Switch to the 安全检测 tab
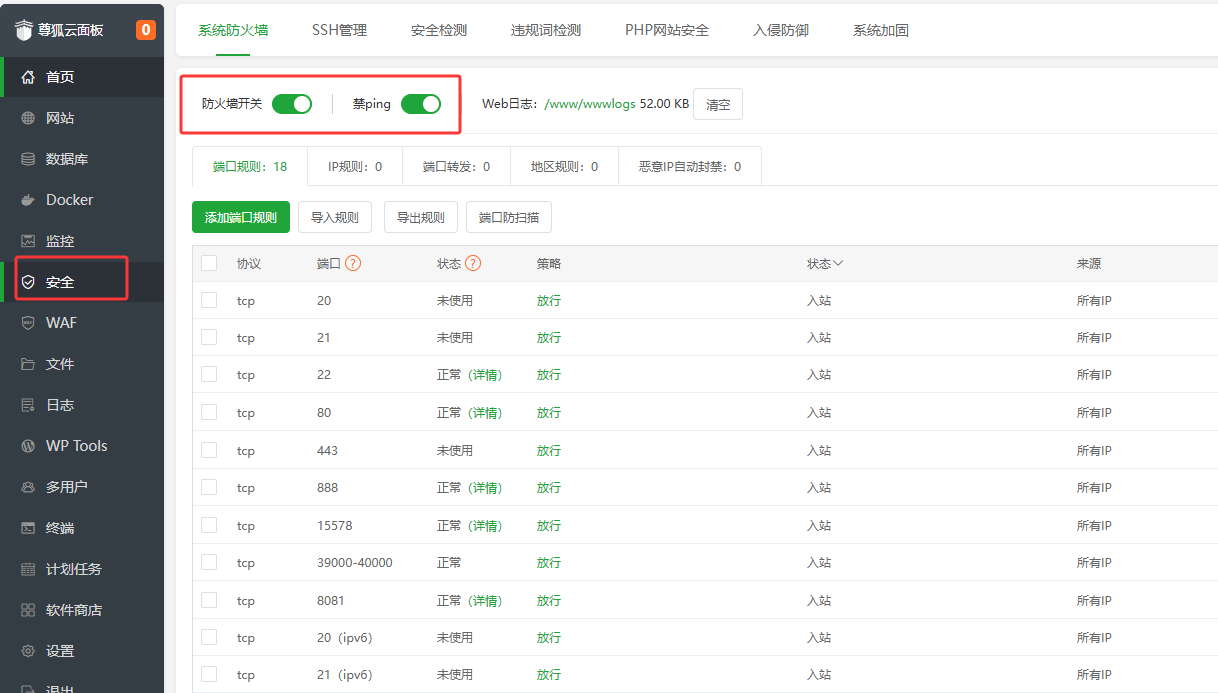1218x693 pixels. pyautogui.click(x=439, y=30)
